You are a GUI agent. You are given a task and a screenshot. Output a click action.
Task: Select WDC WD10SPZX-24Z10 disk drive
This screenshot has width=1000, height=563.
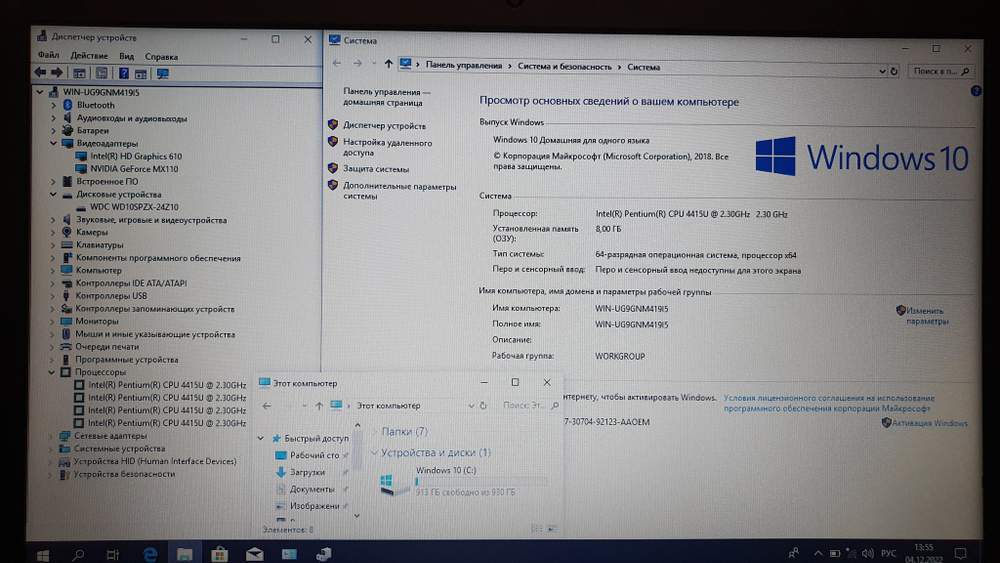point(134,207)
